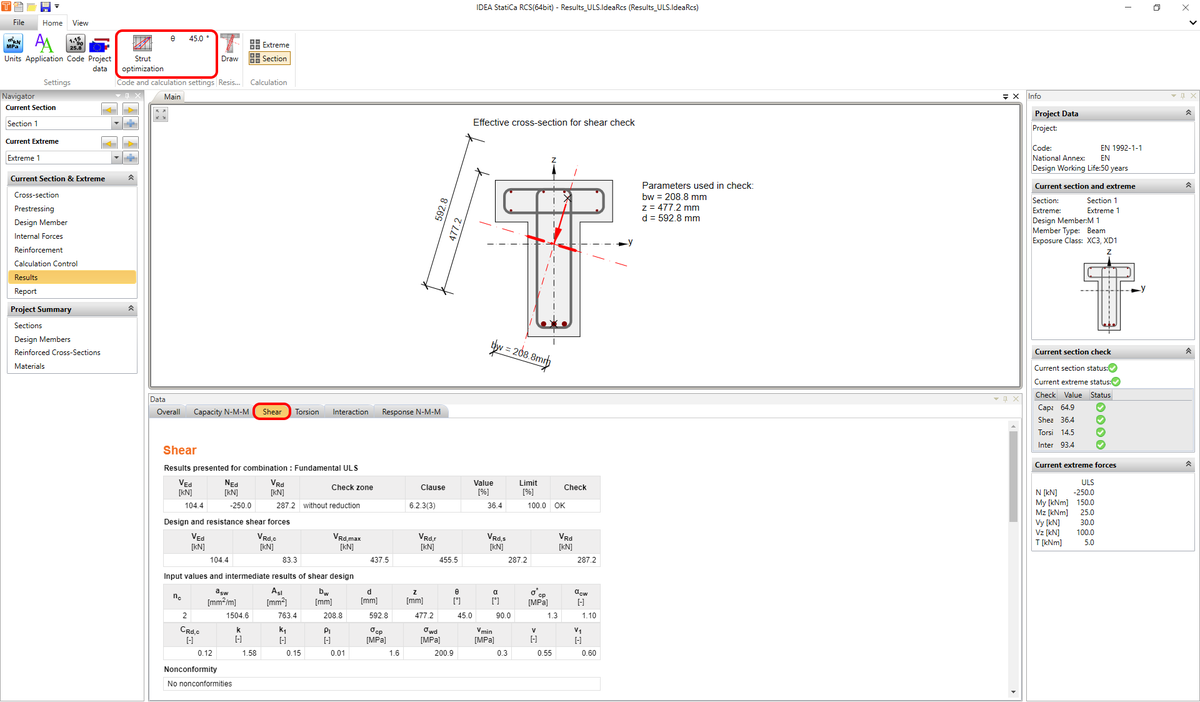Switch to the View ribbon tab
This screenshot has height=702, width=1200.
(x=80, y=22)
